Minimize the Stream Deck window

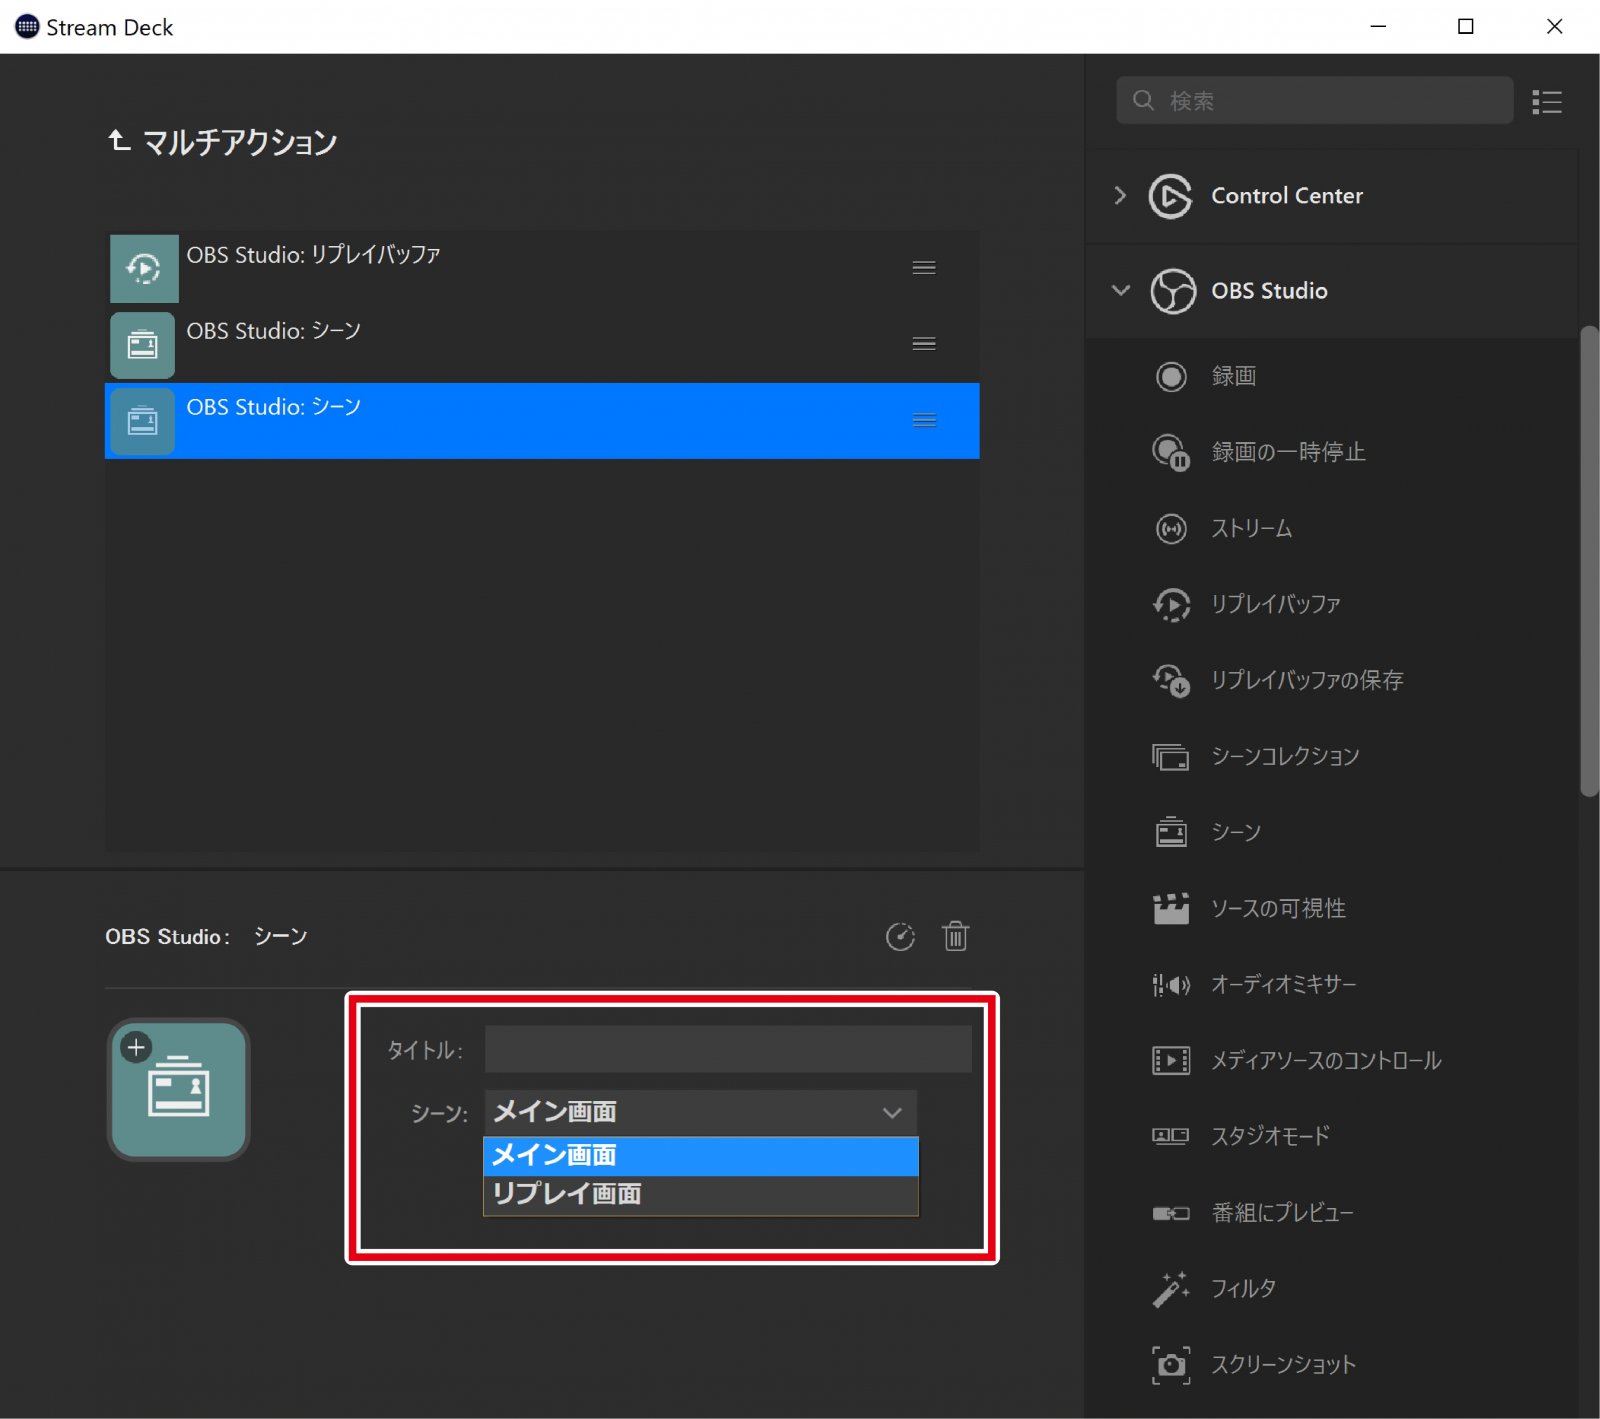point(1378,26)
